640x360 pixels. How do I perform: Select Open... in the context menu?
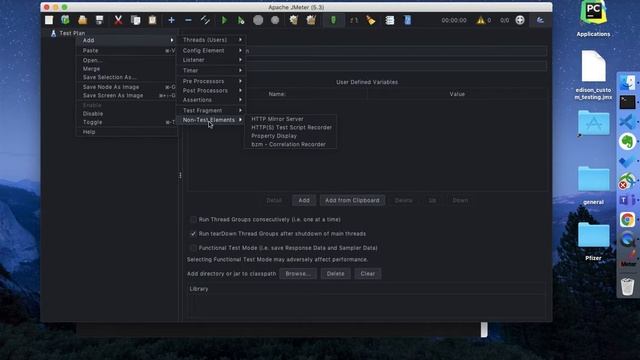127,60
